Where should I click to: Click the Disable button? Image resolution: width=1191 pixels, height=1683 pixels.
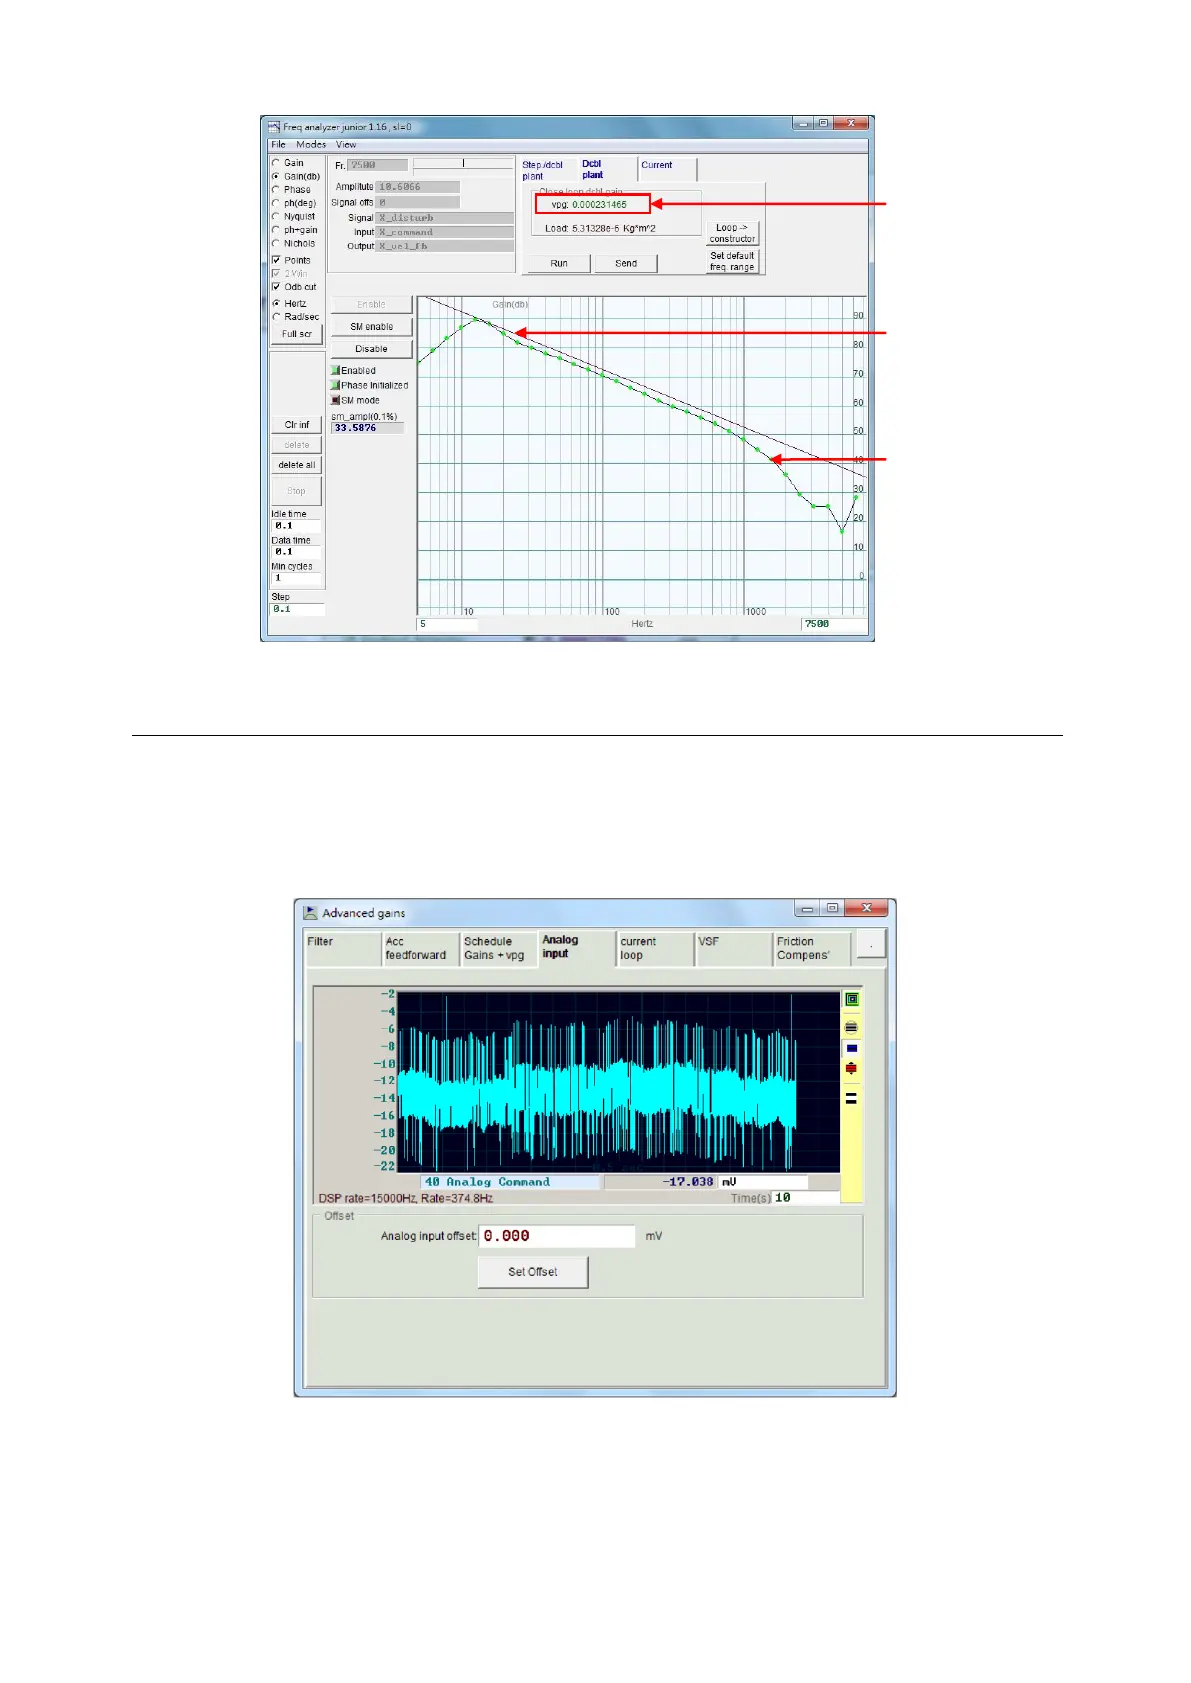click(x=372, y=349)
